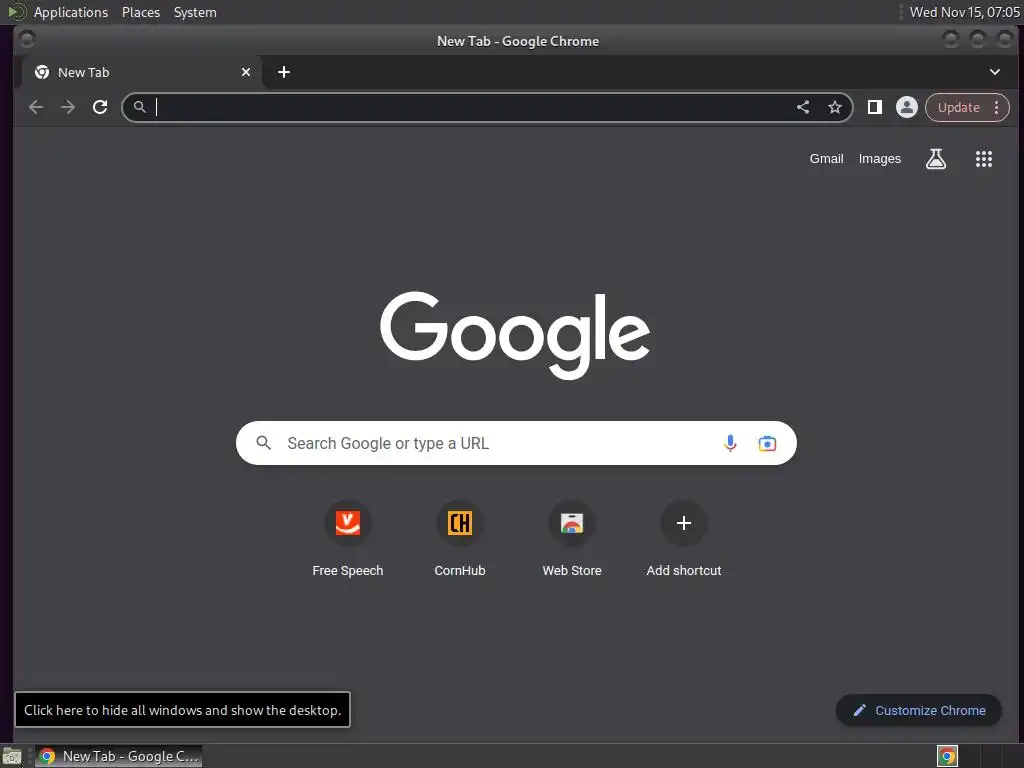Close the New Tab tab

coord(246,72)
